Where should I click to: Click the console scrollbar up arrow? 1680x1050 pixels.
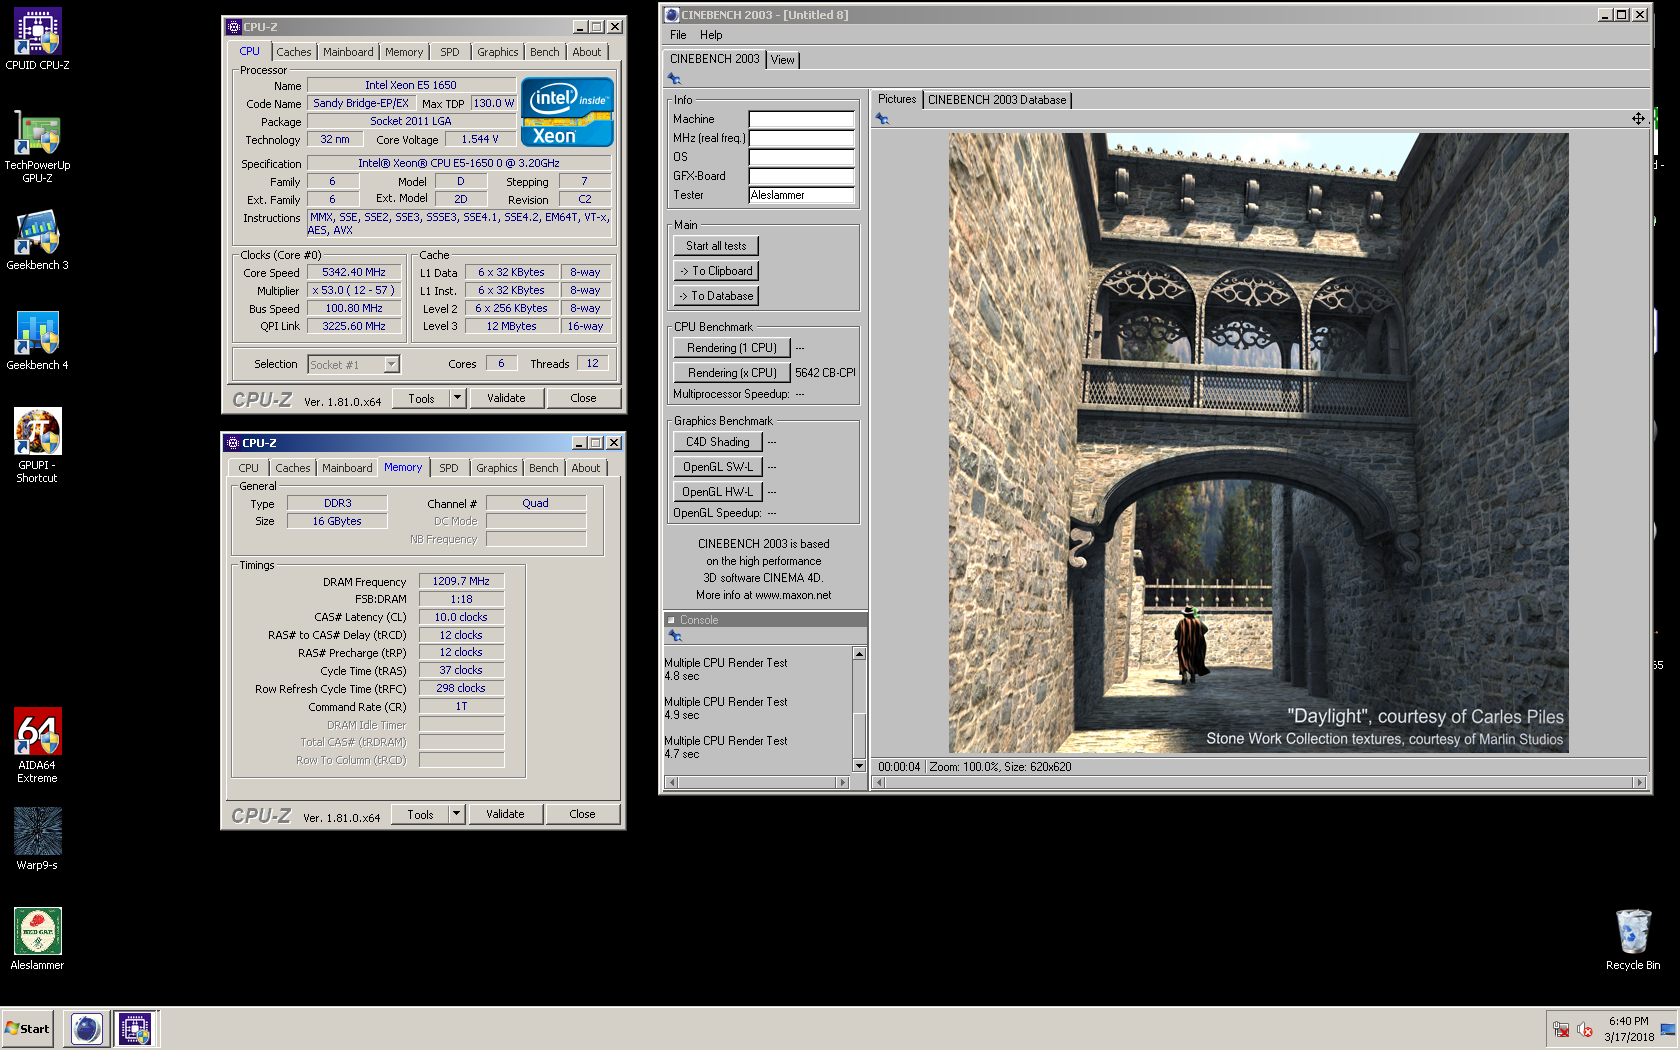[859, 653]
